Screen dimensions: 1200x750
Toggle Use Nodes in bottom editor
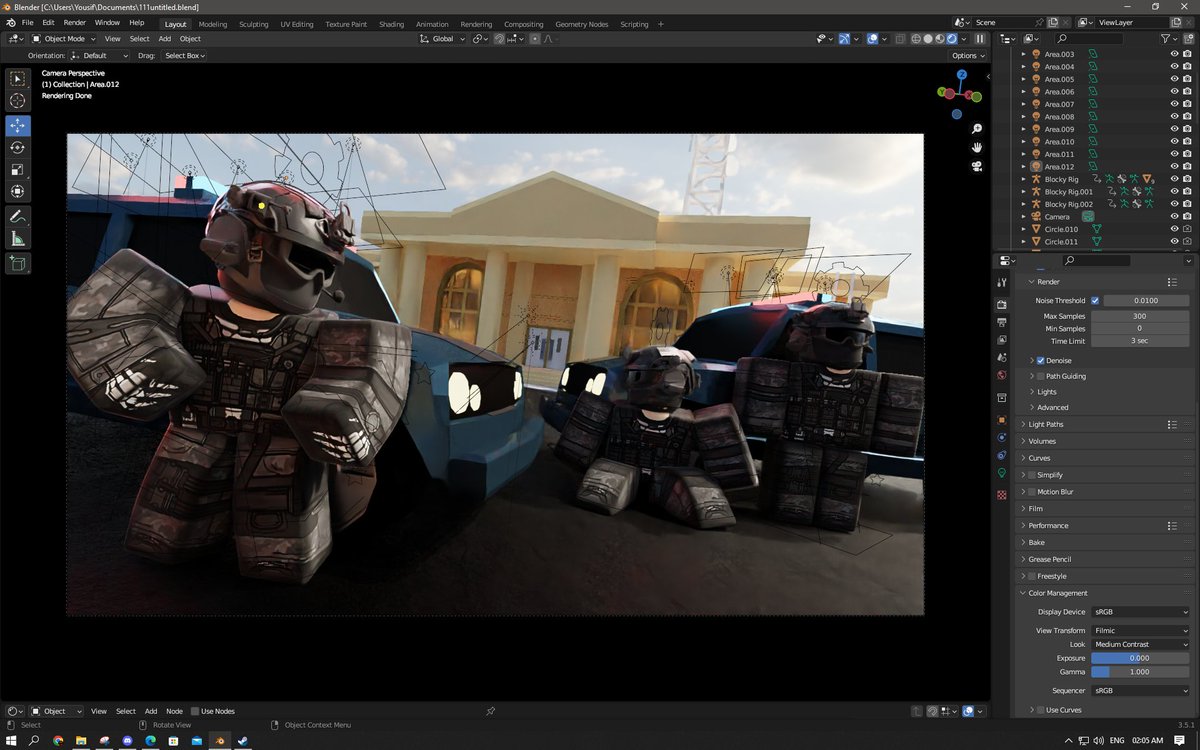(195, 711)
